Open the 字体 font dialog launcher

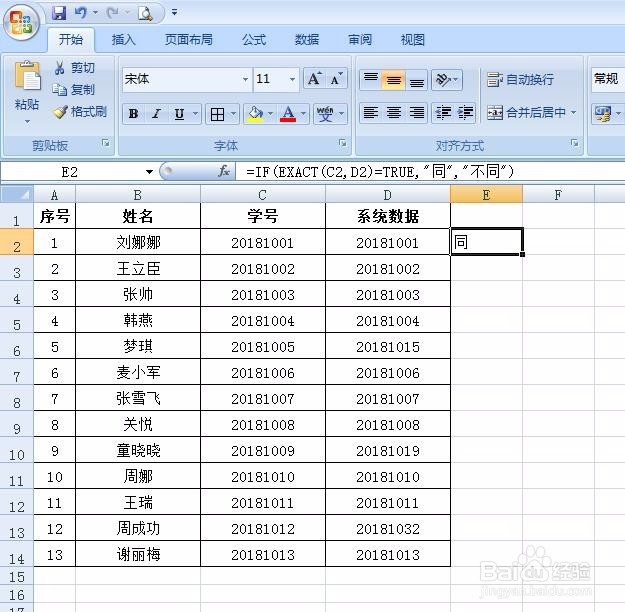click(x=342, y=143)
